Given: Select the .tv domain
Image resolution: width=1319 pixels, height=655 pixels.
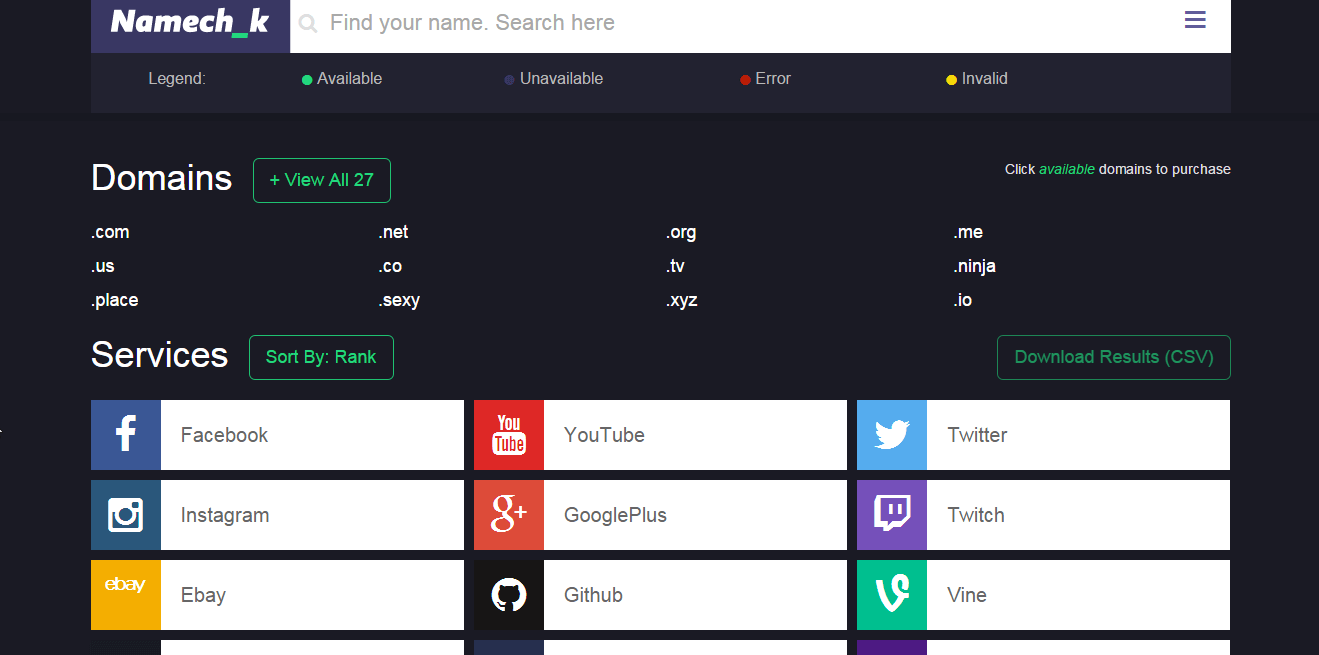Looking at the screenshot, I should [x=676, y=266].
